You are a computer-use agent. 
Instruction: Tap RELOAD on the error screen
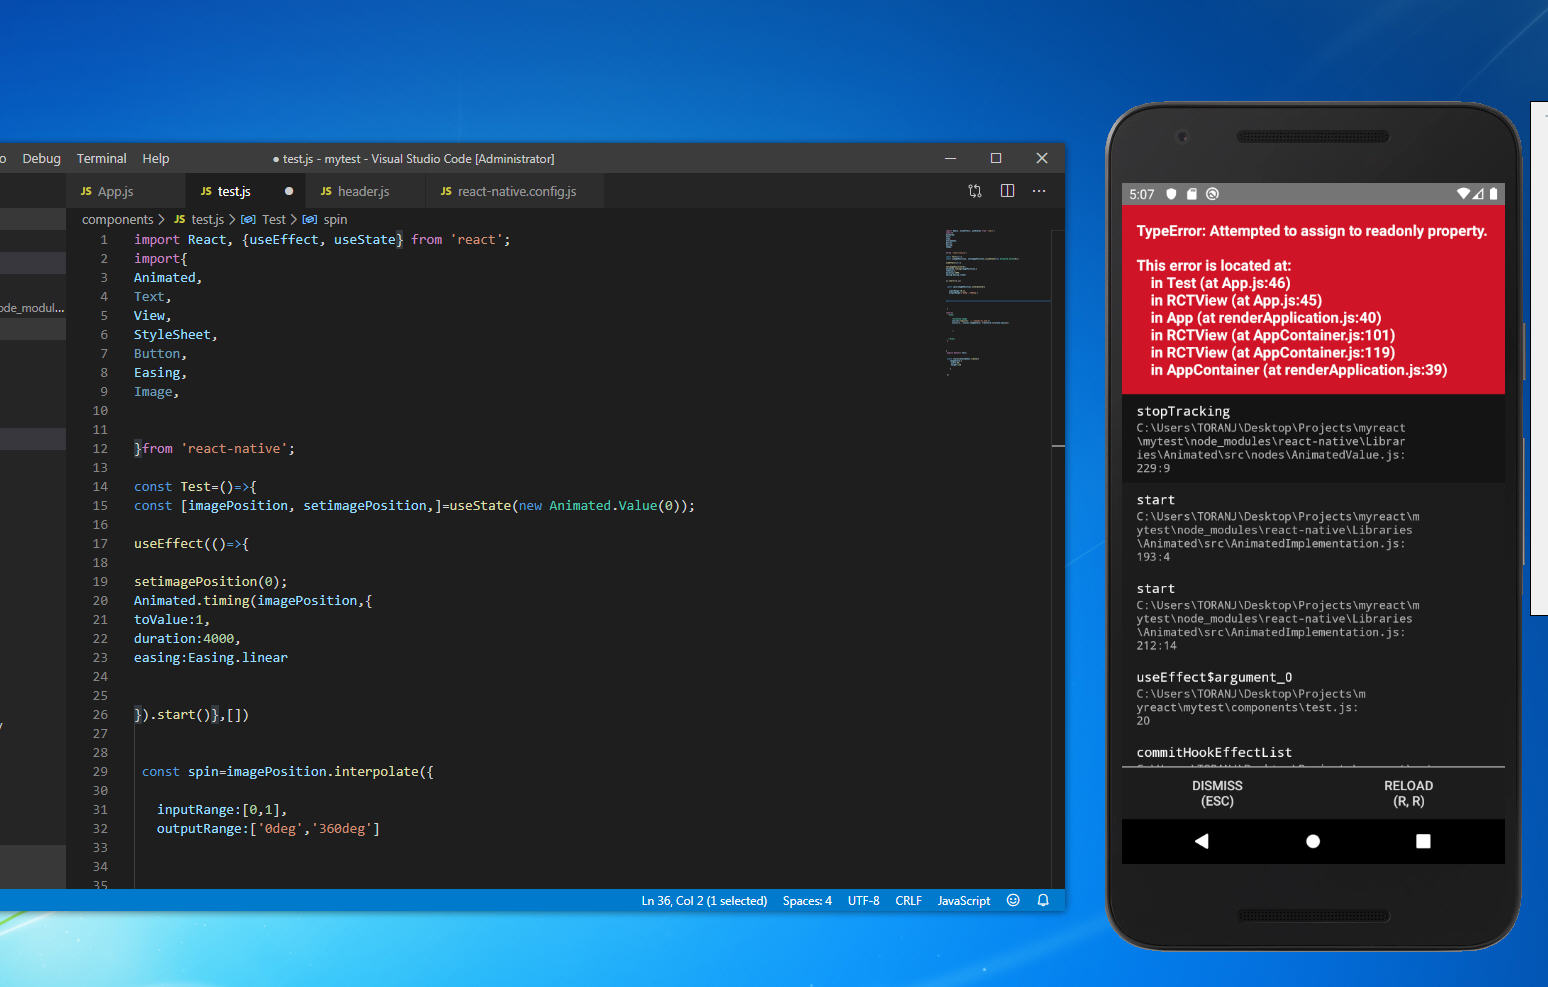click(1408, 793)
